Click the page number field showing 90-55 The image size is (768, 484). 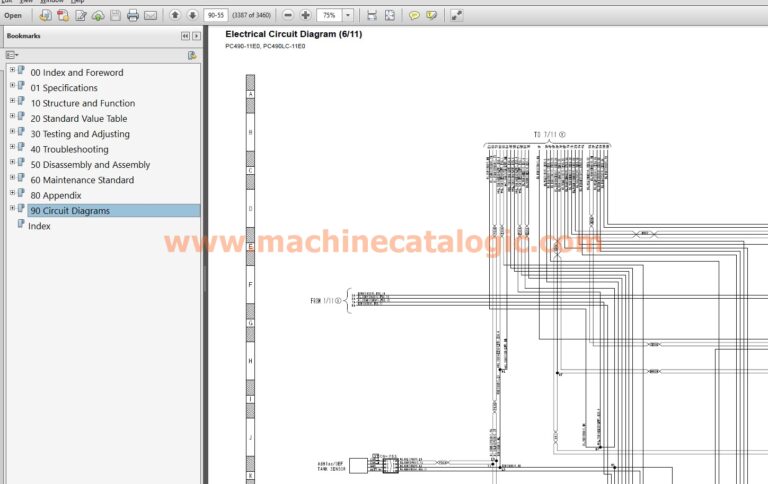coord(216,15)
